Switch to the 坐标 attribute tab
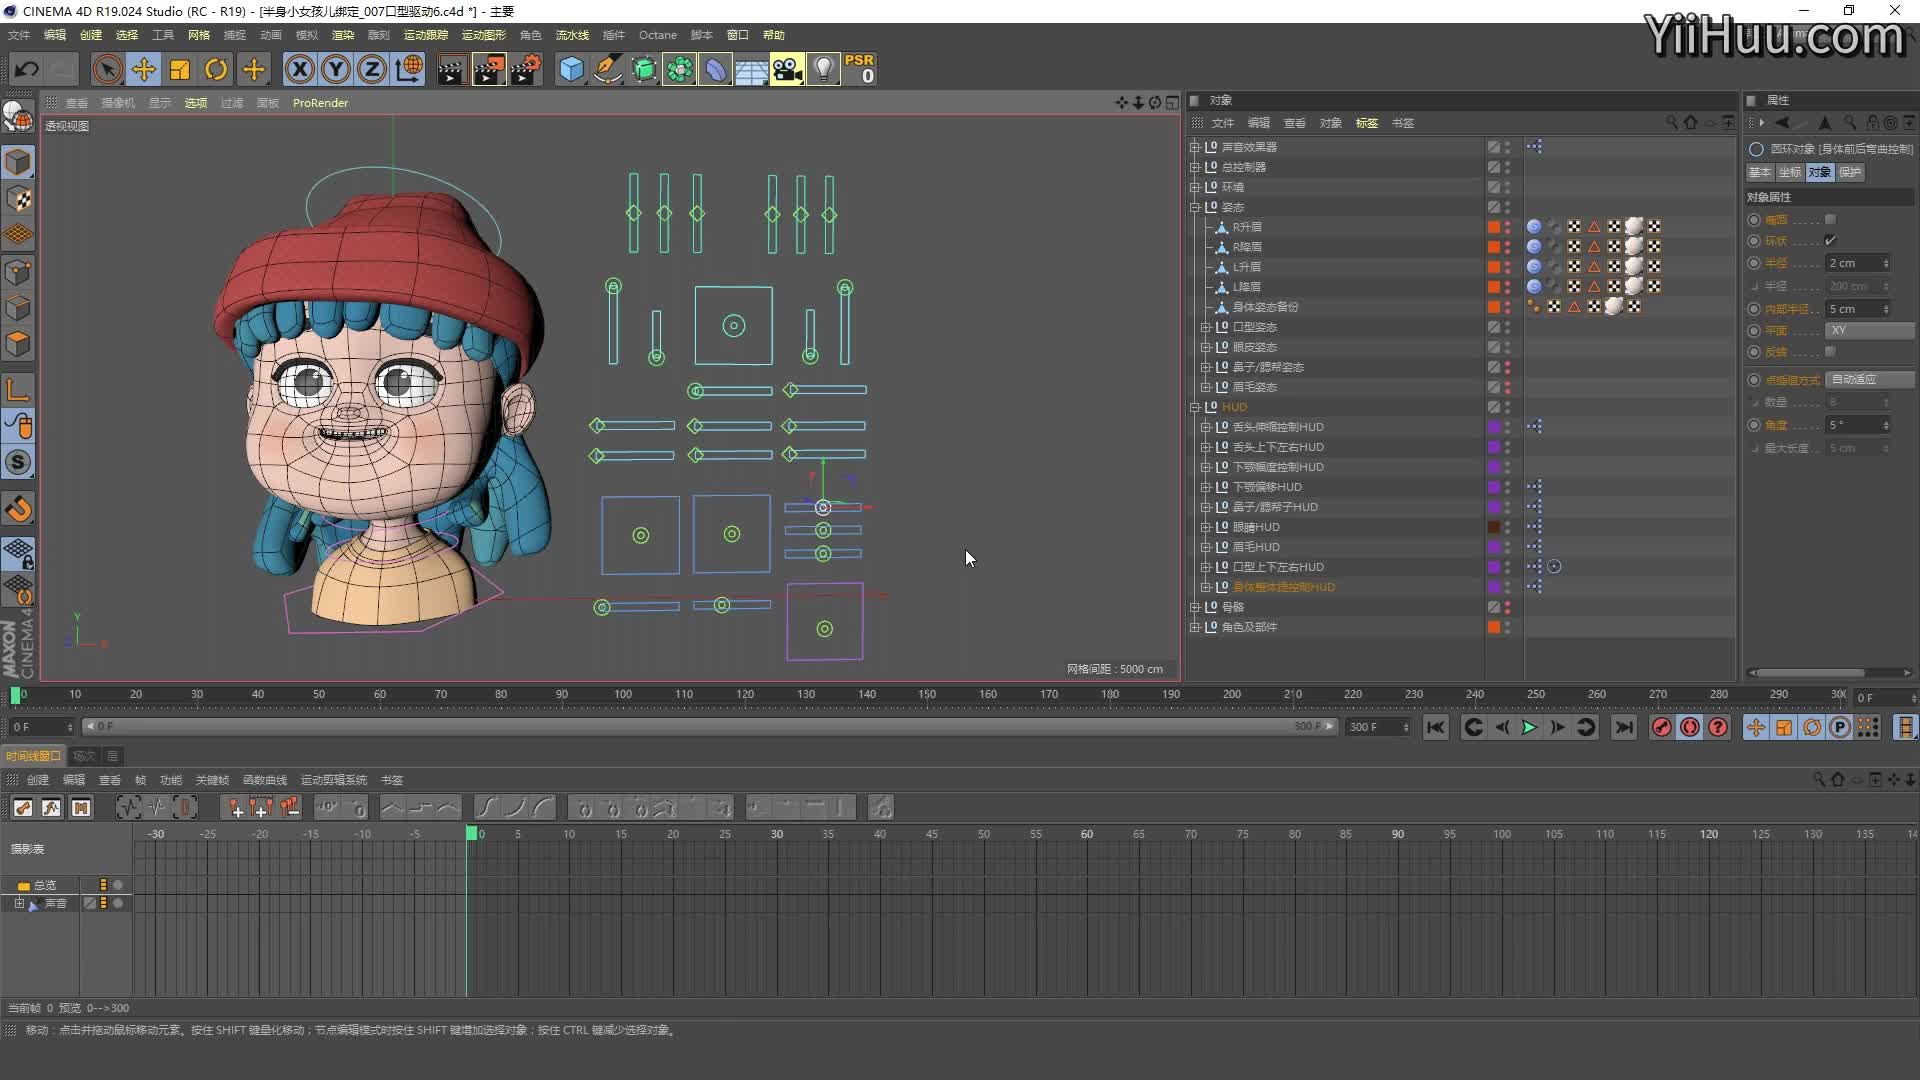 [x=1790, y=172]
